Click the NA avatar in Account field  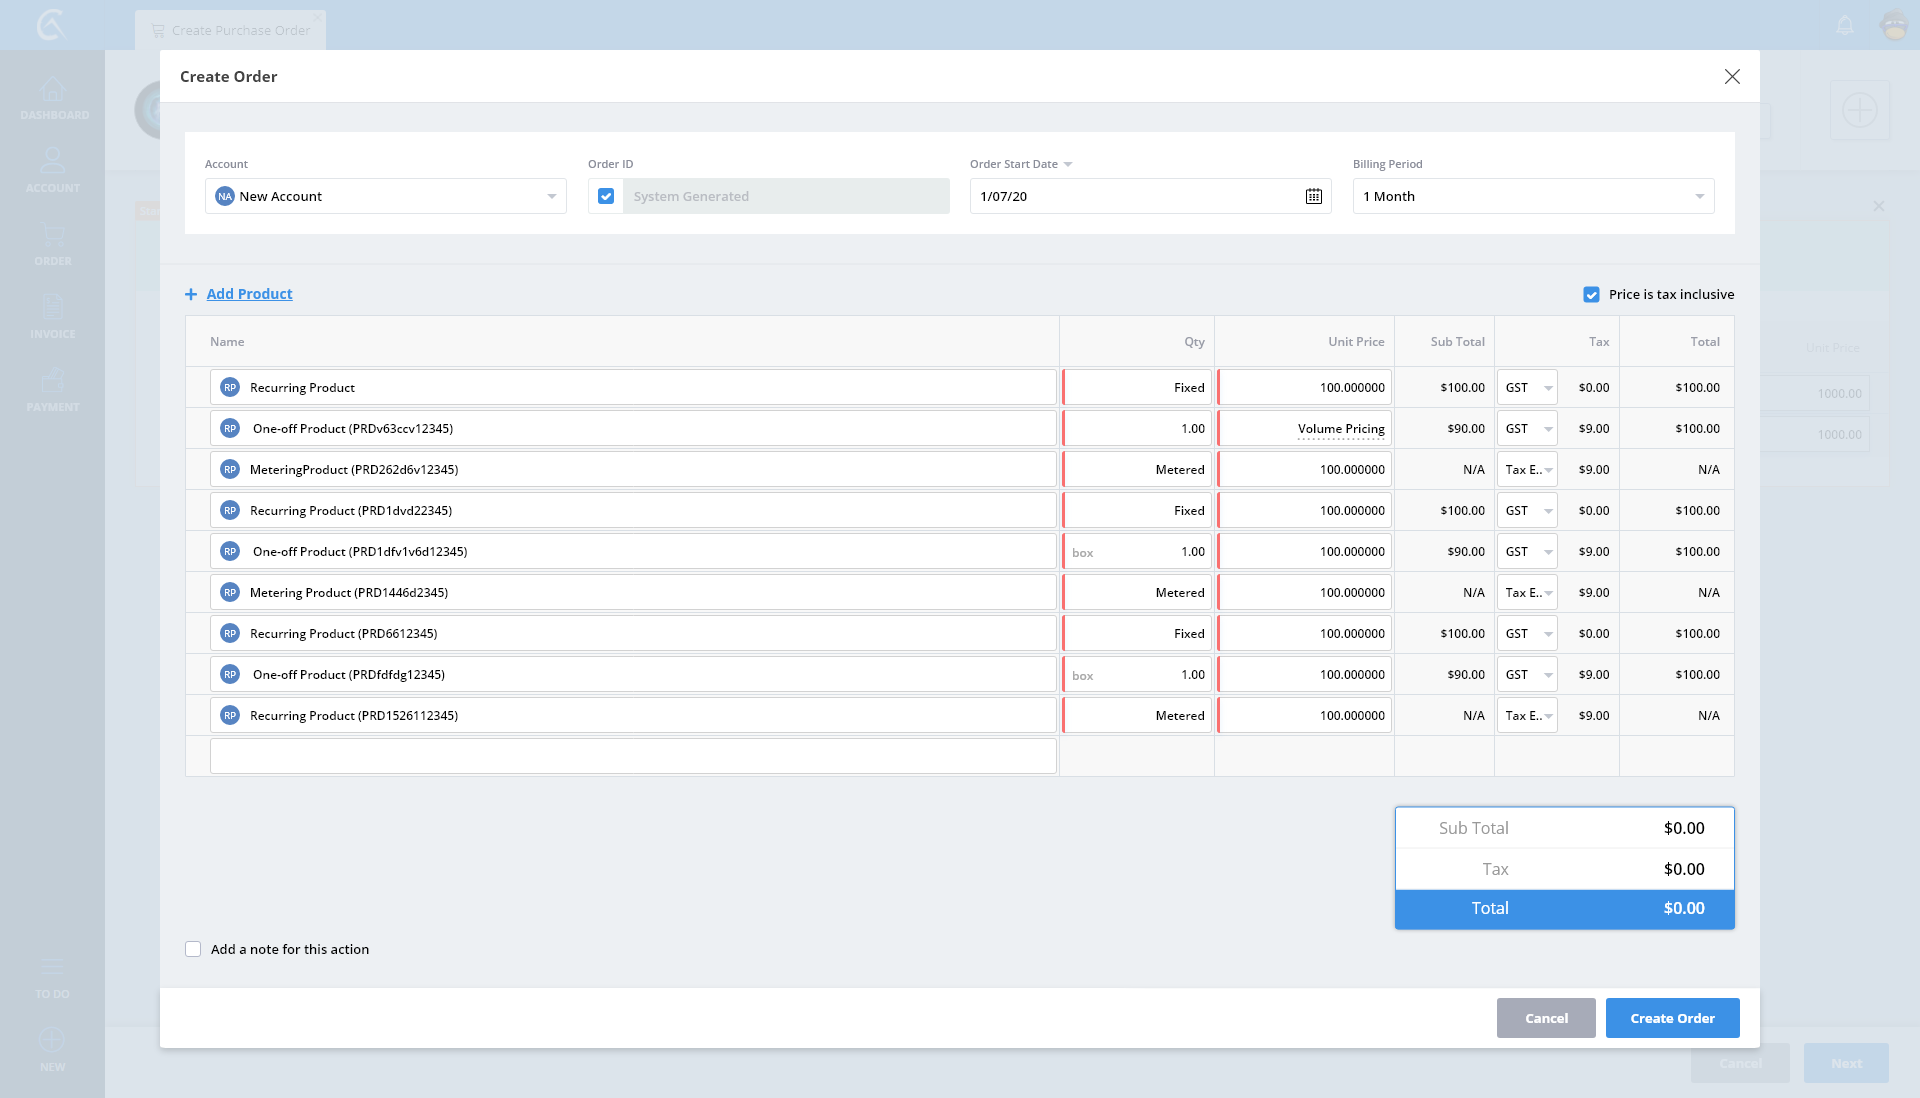tap(225, 196)
